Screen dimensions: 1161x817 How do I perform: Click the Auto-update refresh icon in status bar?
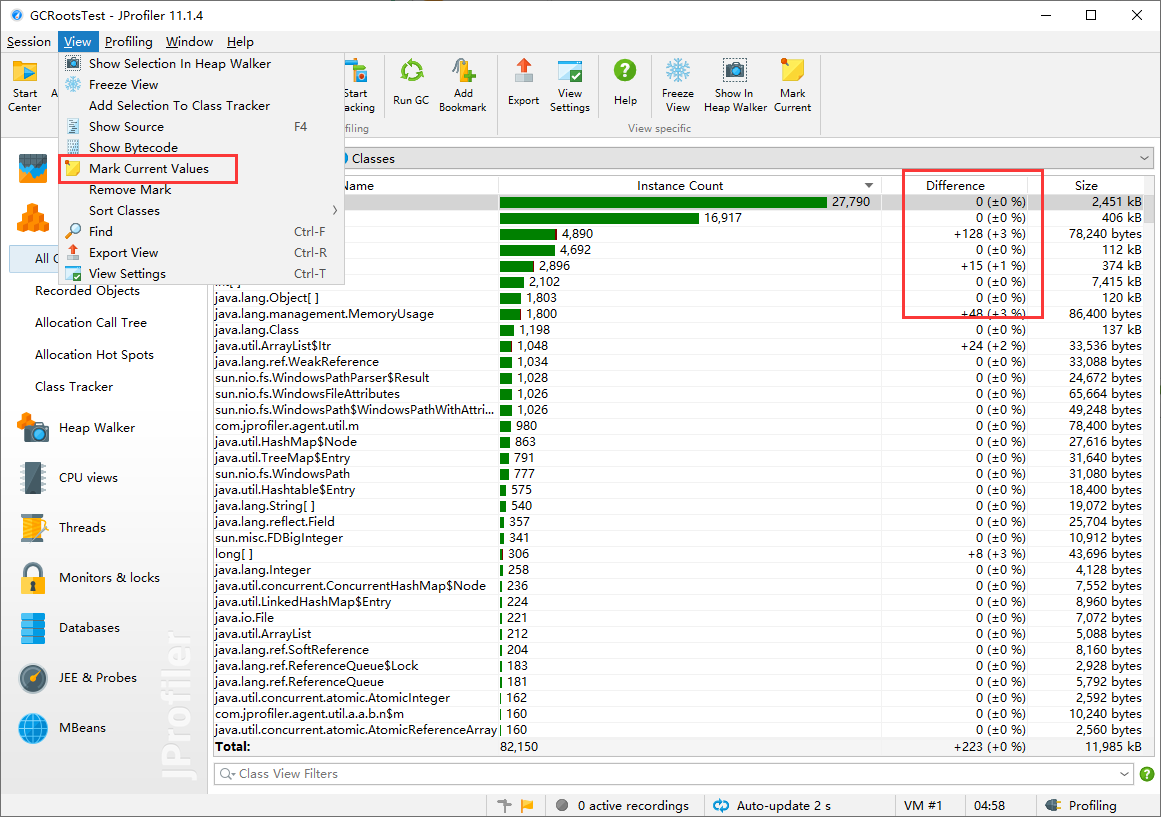click(x=720, y=806)
